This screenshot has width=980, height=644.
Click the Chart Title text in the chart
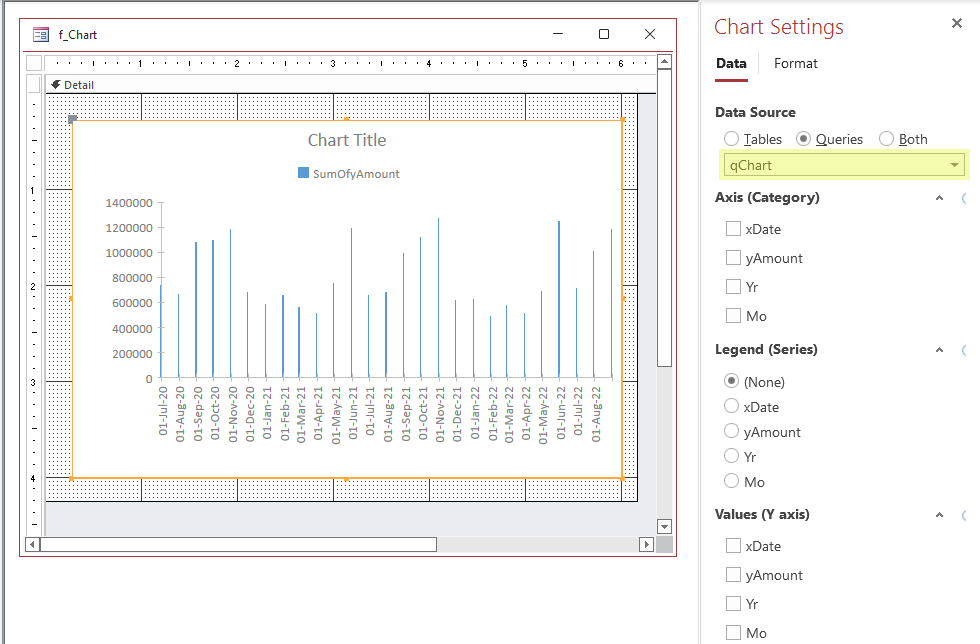point(347,140)
